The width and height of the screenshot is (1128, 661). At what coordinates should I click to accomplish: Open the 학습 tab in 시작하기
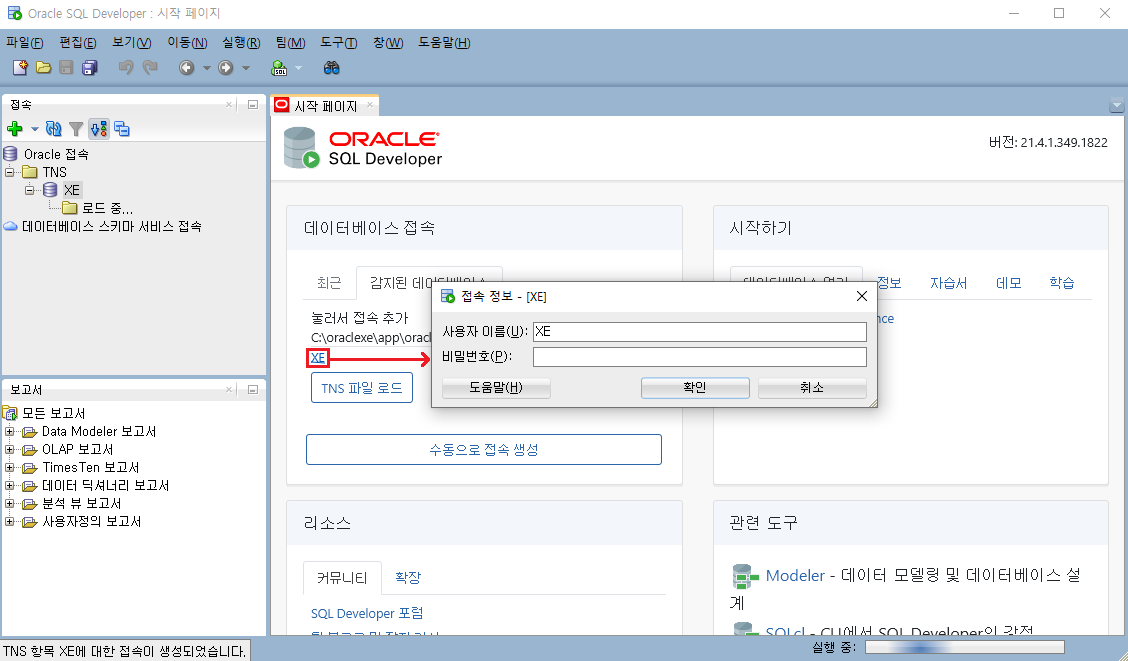tap(1062, 283)
